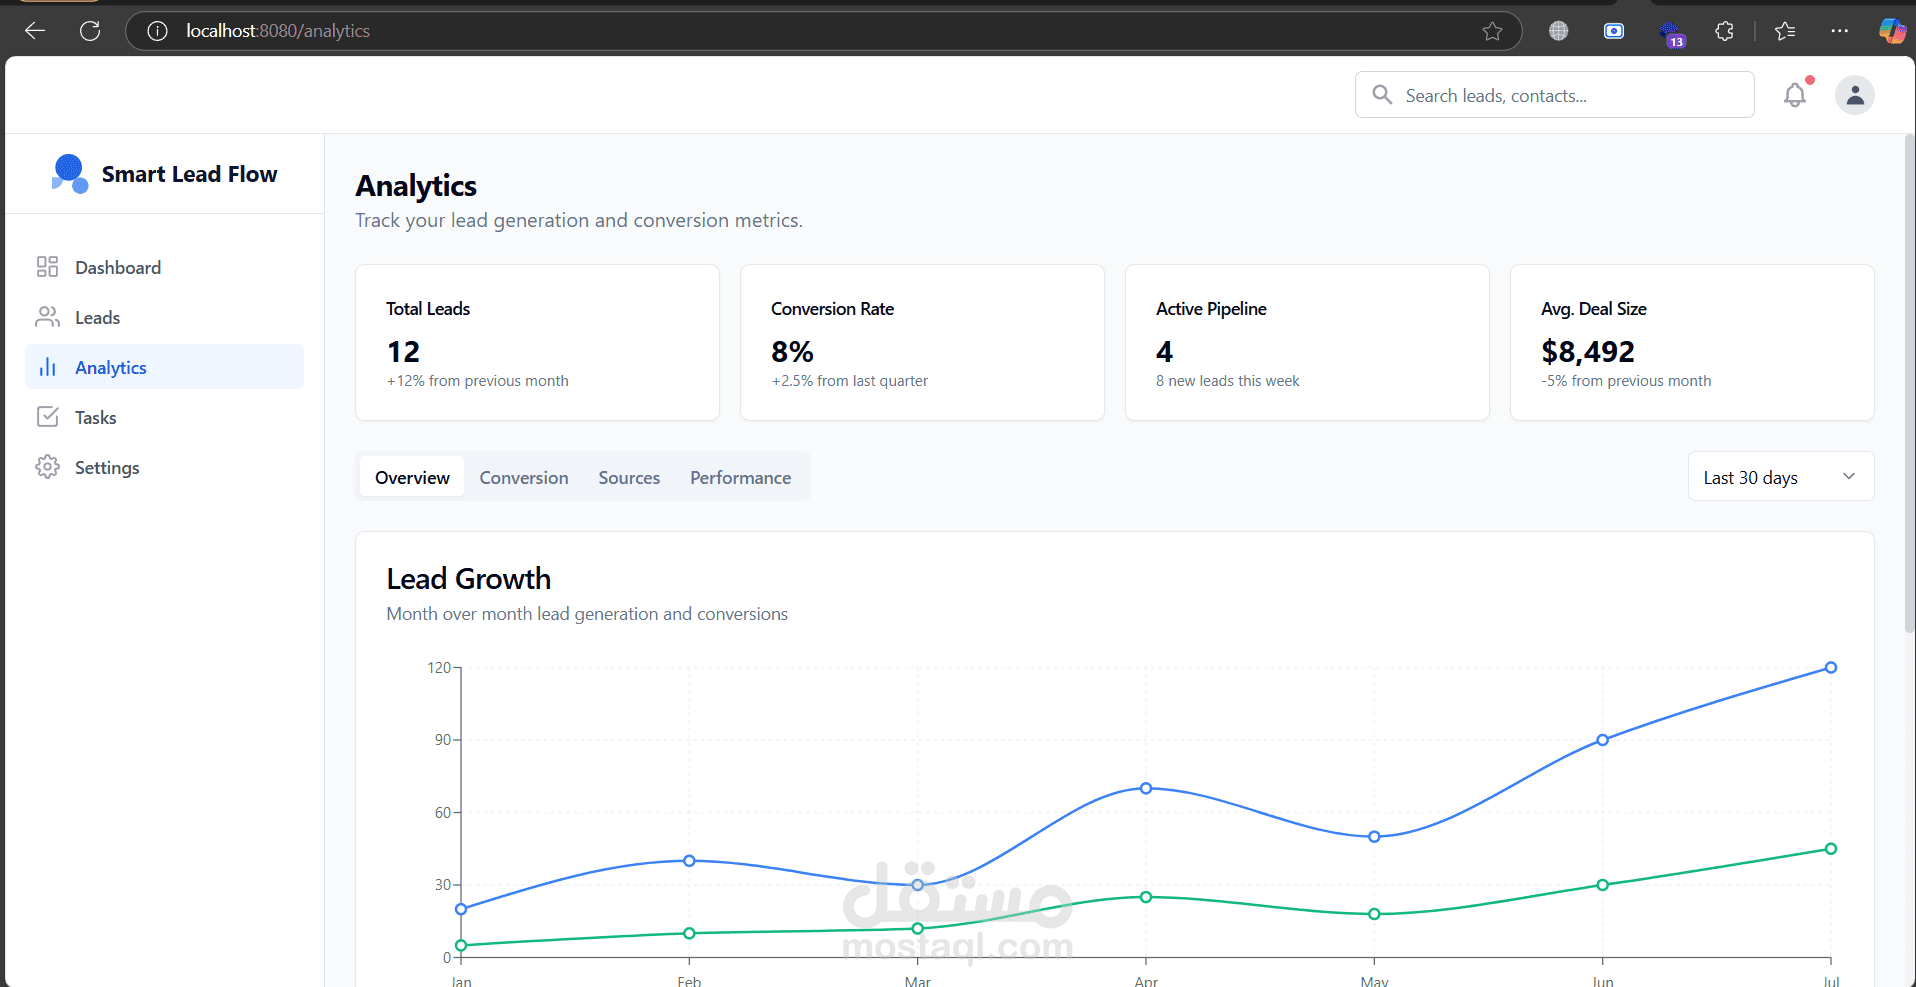The image size is (1916, 987).
Task: Open the browser extensions puzzle icon
Action: 1724,31
